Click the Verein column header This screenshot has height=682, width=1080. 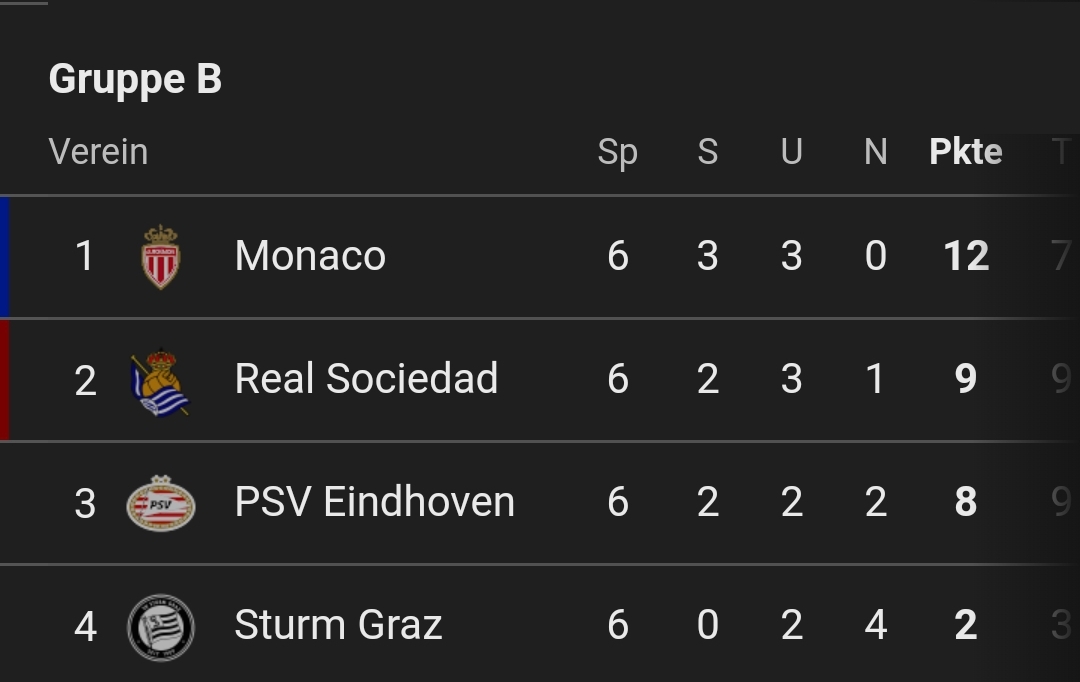[x=98, y=152]
